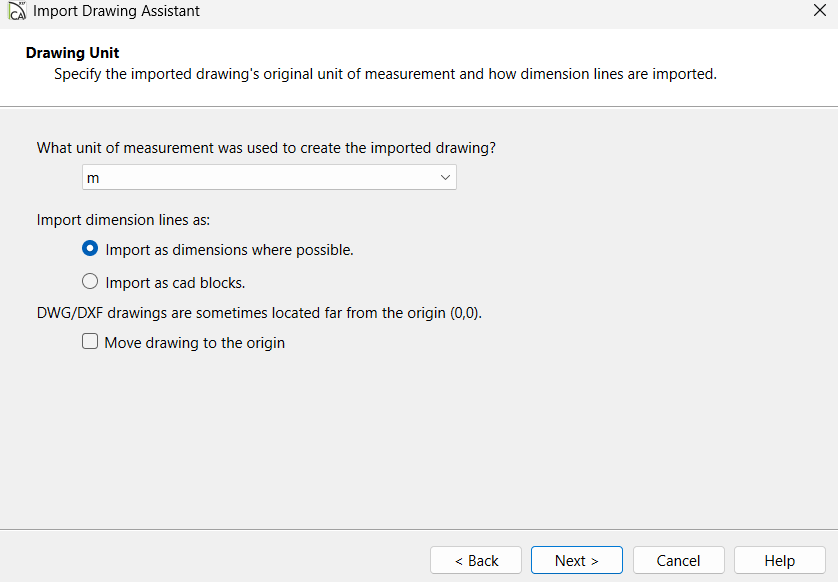Viewport: 838px width, 582px height.
Task: Click the "Import as dimensions where possible." label text
Action: [x=229, y=251]
